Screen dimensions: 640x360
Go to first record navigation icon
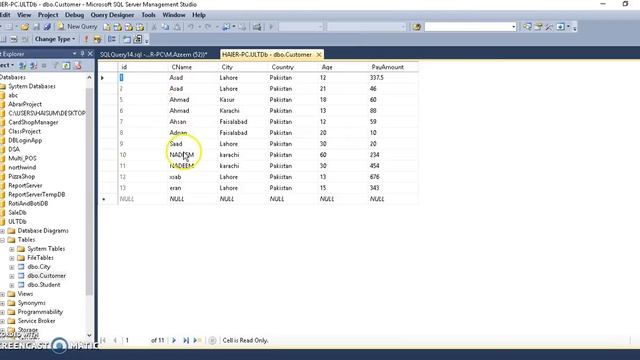pyautogui.click(x=103, y=340)
